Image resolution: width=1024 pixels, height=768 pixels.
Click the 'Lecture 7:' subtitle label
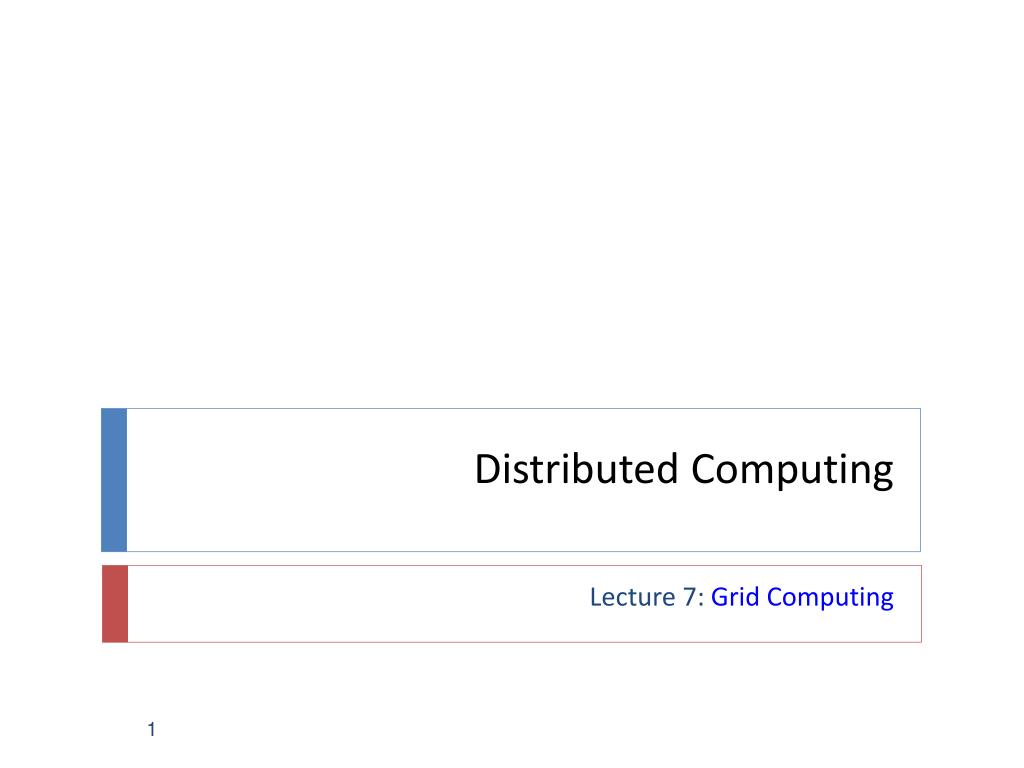click(x=647, y=597)
